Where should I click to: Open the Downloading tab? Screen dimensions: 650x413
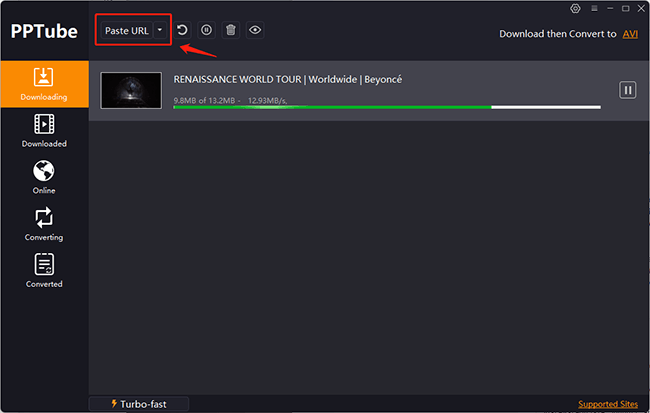click(x=44, y=84)
